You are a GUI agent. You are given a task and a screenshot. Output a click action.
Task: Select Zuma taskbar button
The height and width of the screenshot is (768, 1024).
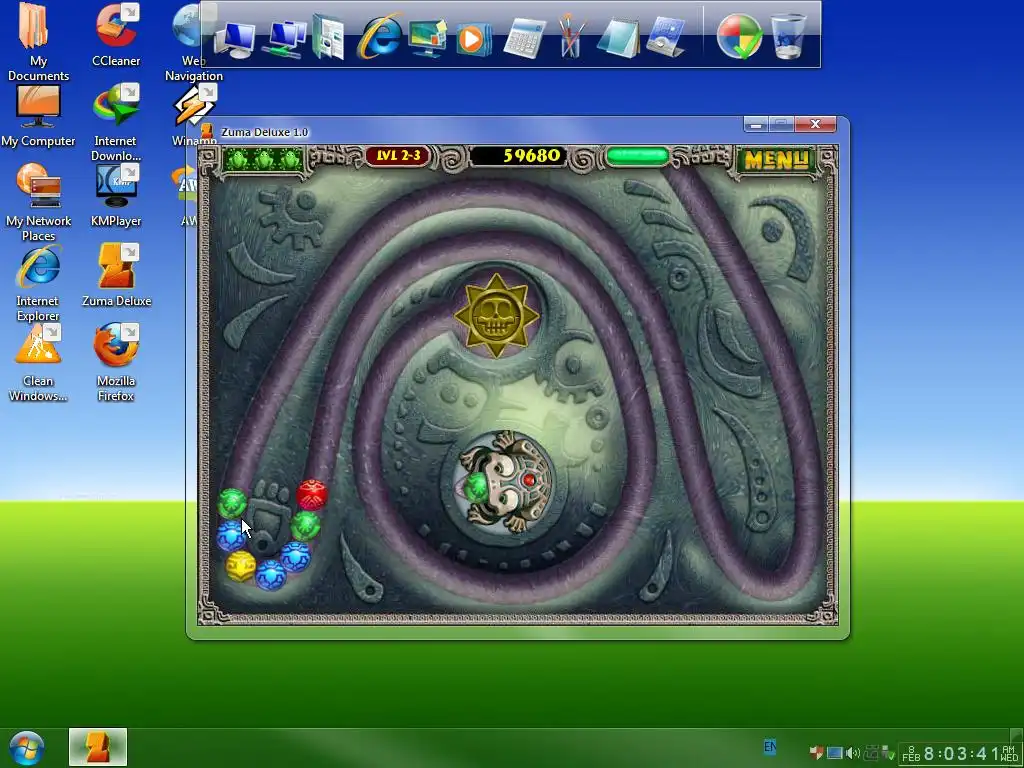coord(98,747)
